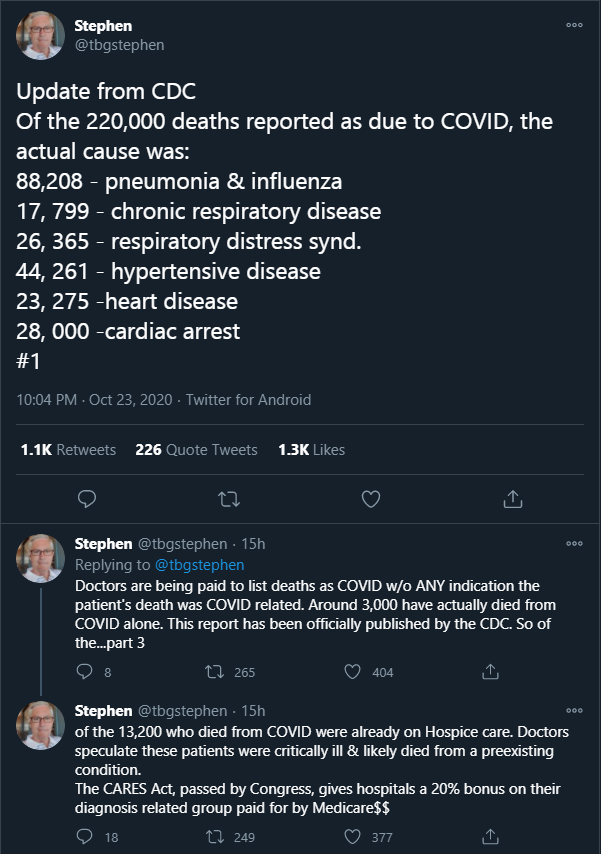
Task: Open more options on the first reply
Action: click(x=573, y=544)
